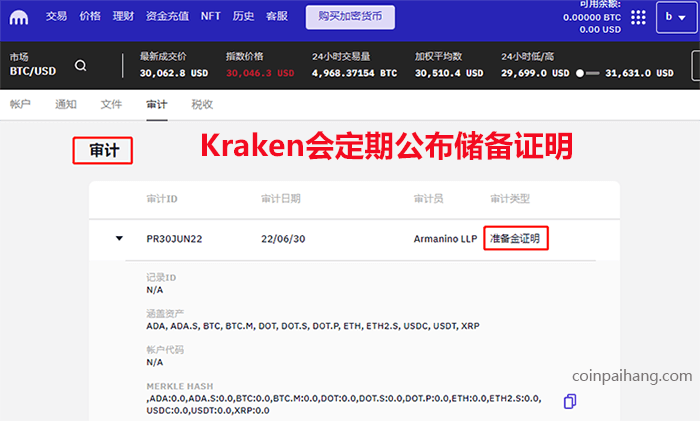Click the 审计ID column header
This screenshot has width=700, height=421.
162,199
